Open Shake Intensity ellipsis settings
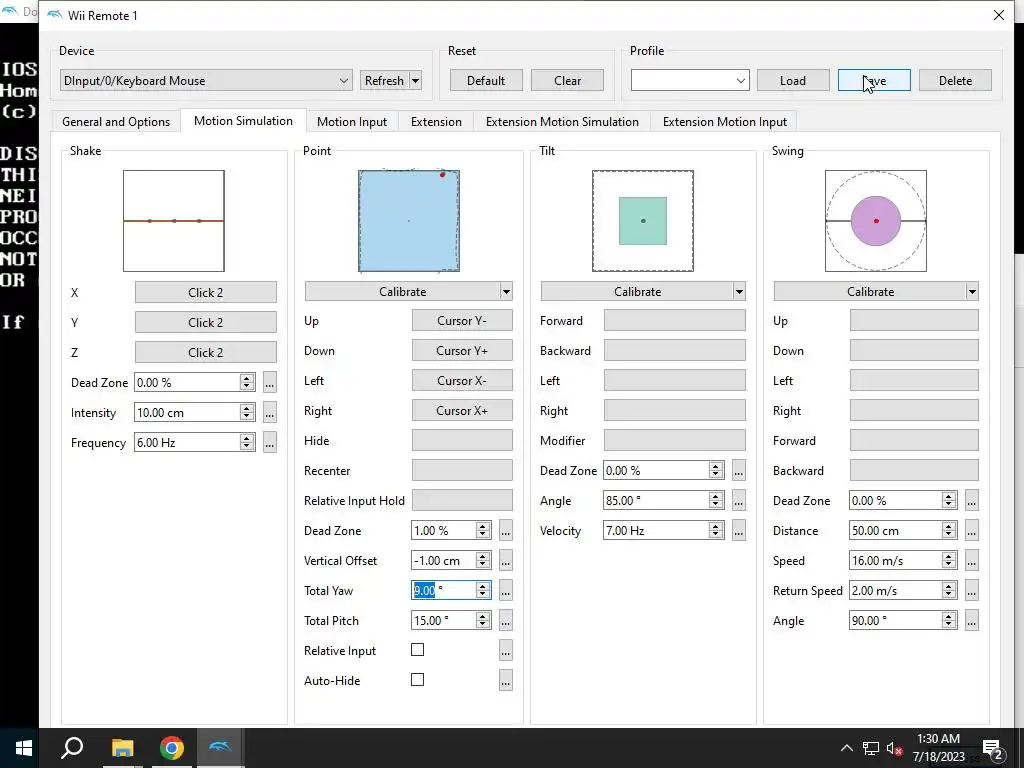 click(x=270, y=413)
